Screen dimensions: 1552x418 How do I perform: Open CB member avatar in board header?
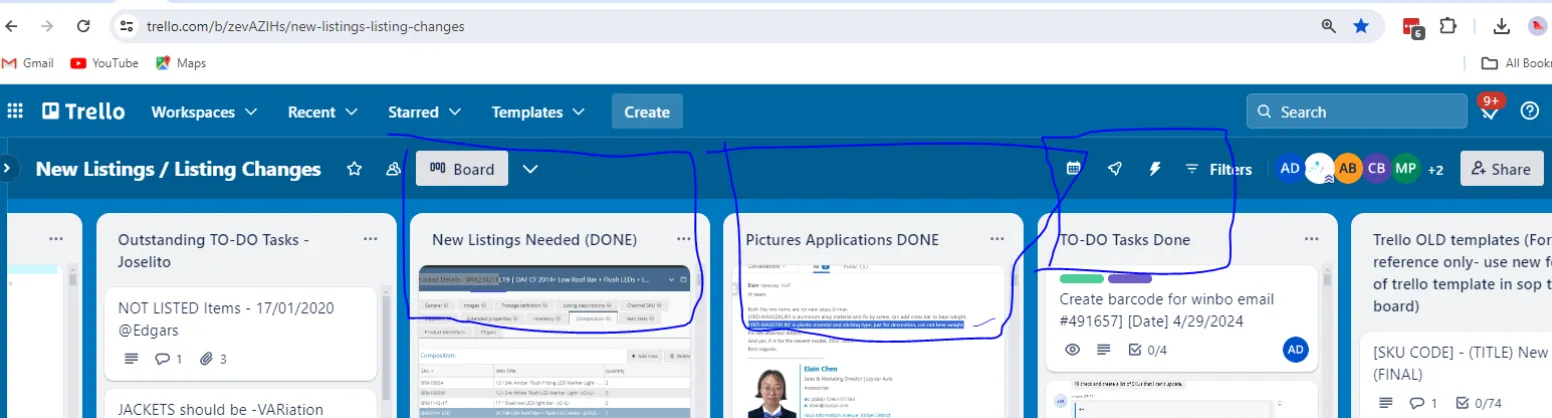tap(1377, 169)
